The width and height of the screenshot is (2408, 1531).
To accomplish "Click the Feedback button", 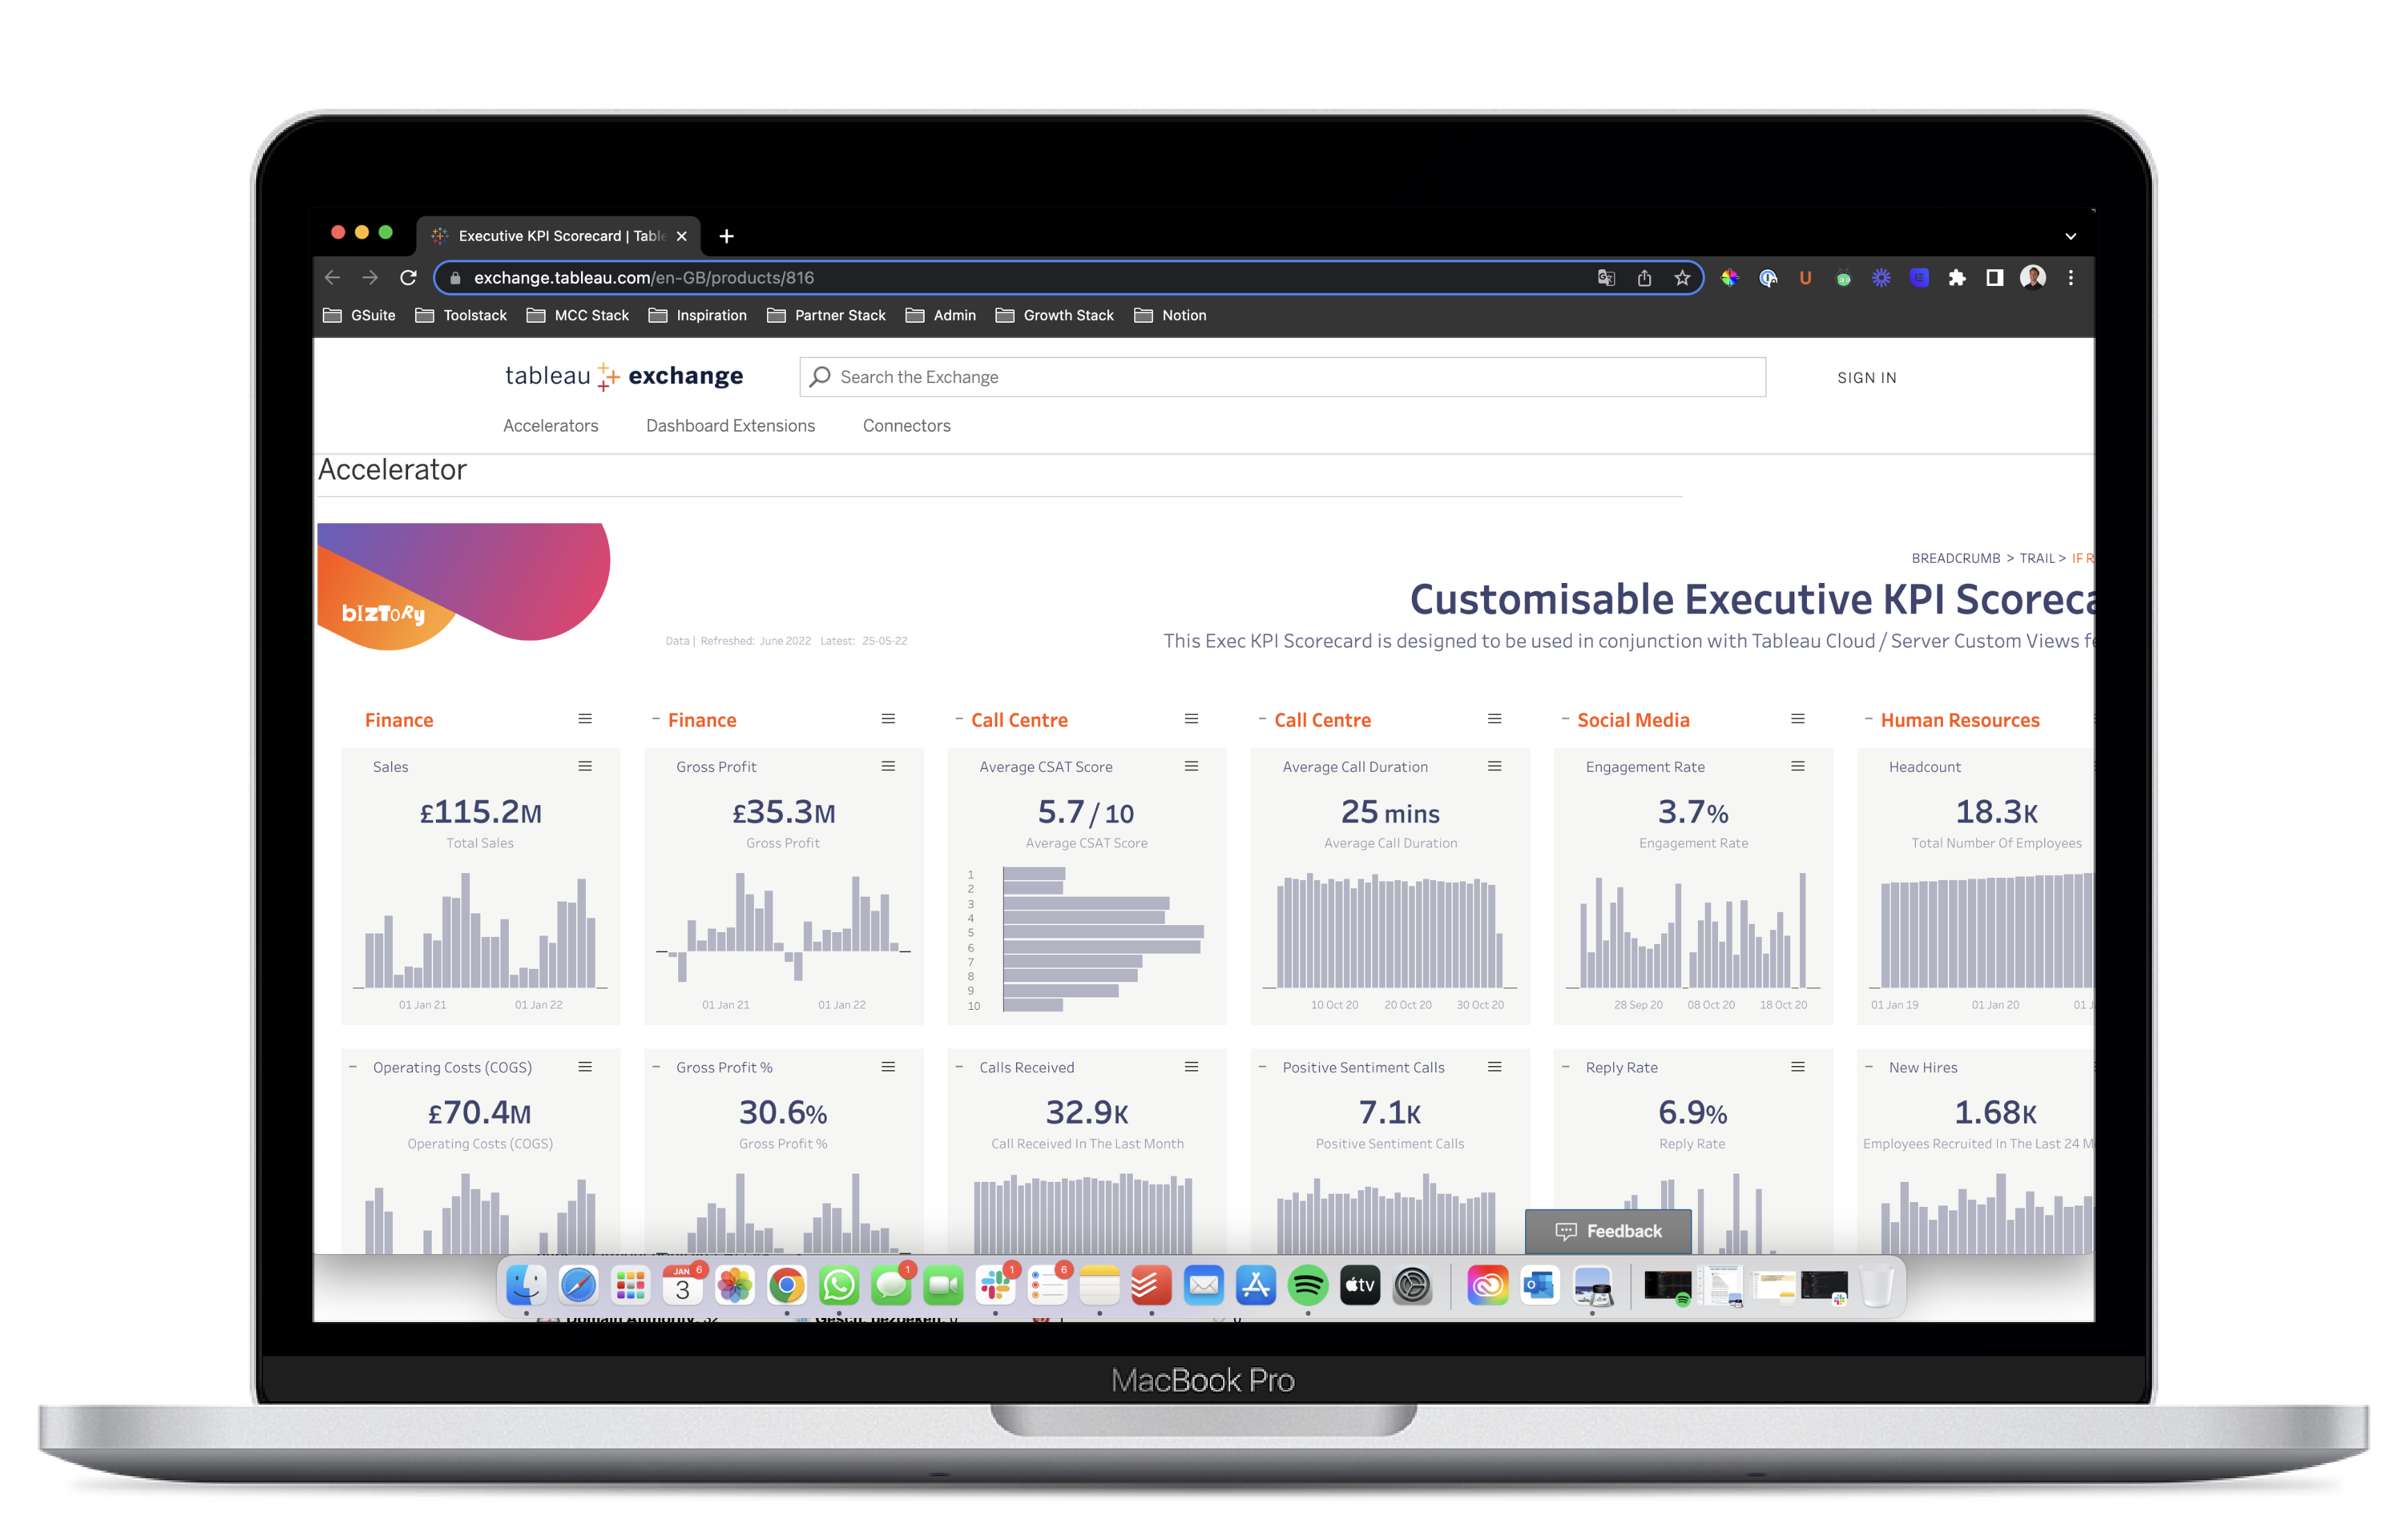I will [x=1608, y=1229].
